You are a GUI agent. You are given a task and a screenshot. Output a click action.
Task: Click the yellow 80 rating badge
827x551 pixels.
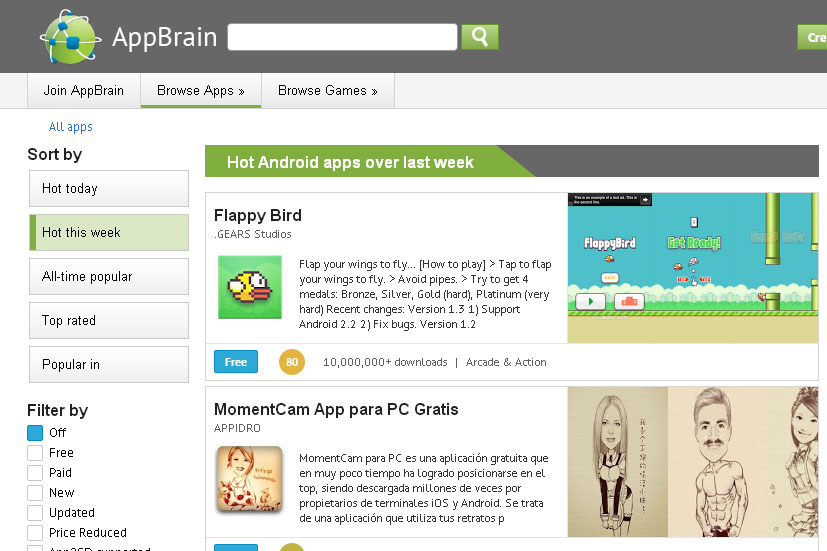pyautogui.click(x=292, y=362)
